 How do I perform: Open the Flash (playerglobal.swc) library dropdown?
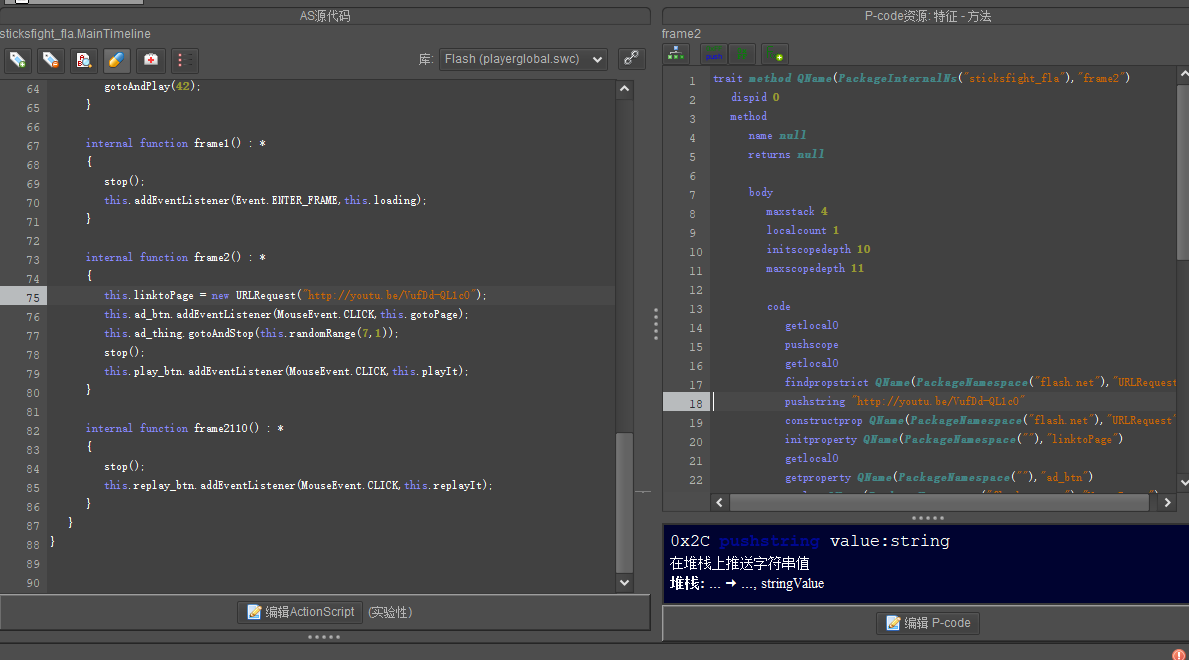(x=523, y=59)
